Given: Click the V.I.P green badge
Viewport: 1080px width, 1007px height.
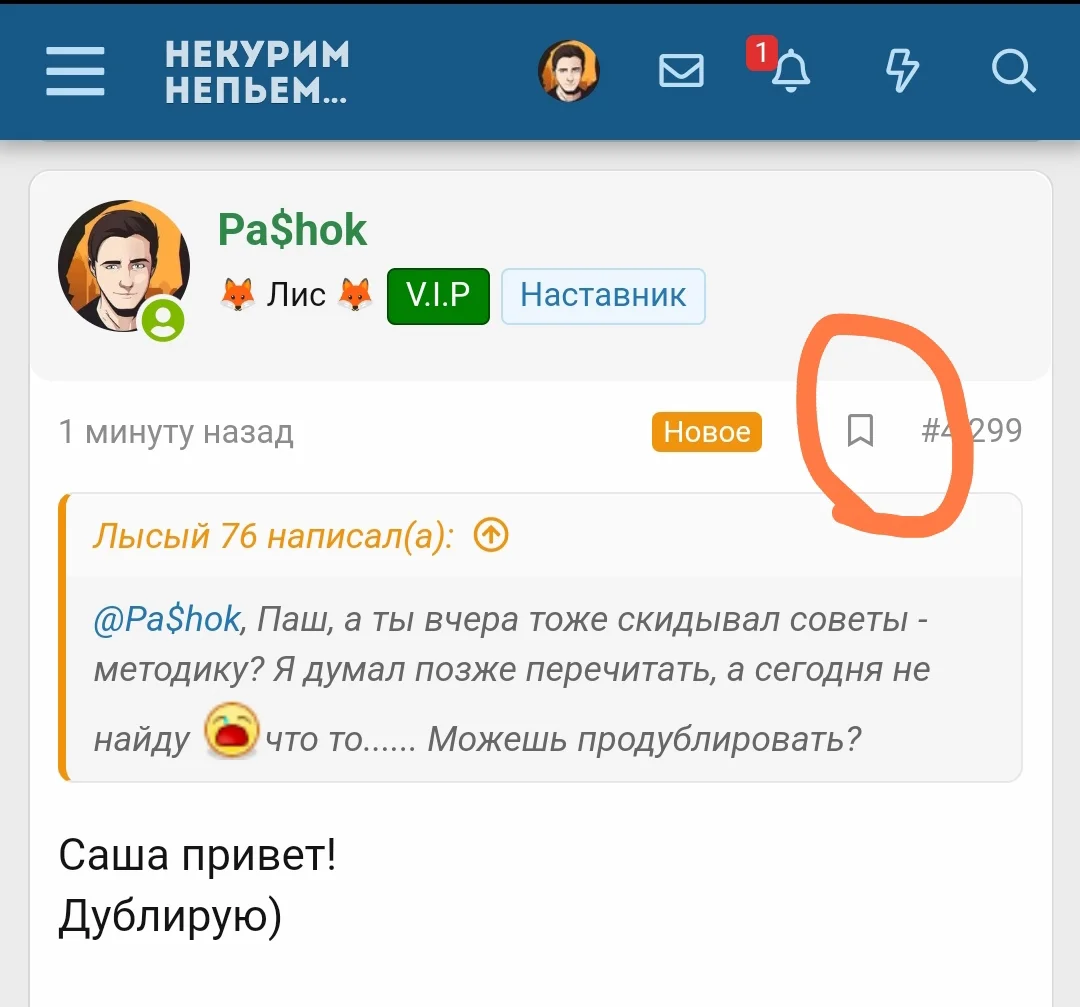Looking at the screenshot, I should coord(438,295).
